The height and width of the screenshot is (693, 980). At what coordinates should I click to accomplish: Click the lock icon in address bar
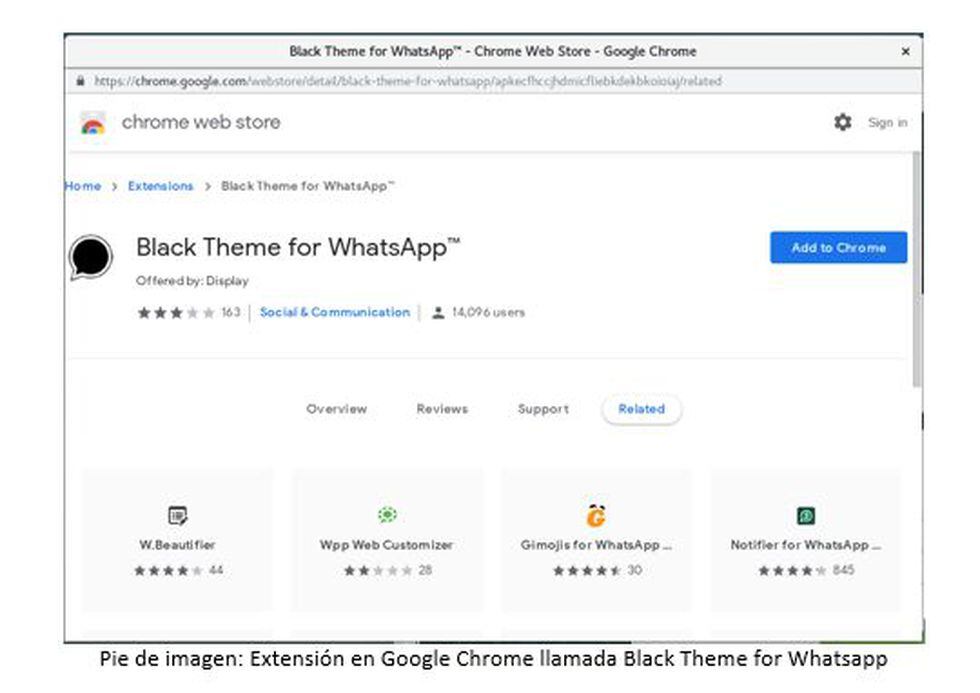[x=80, y=81]
